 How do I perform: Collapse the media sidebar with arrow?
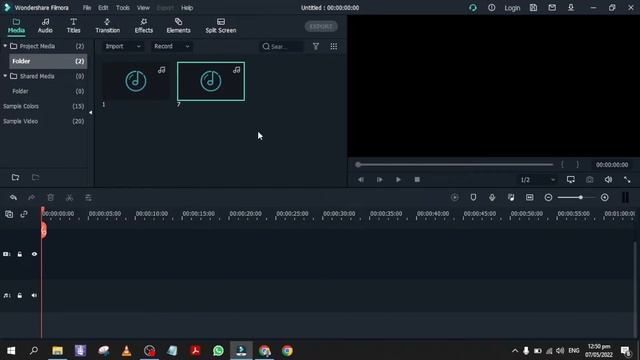pos(91,113)
